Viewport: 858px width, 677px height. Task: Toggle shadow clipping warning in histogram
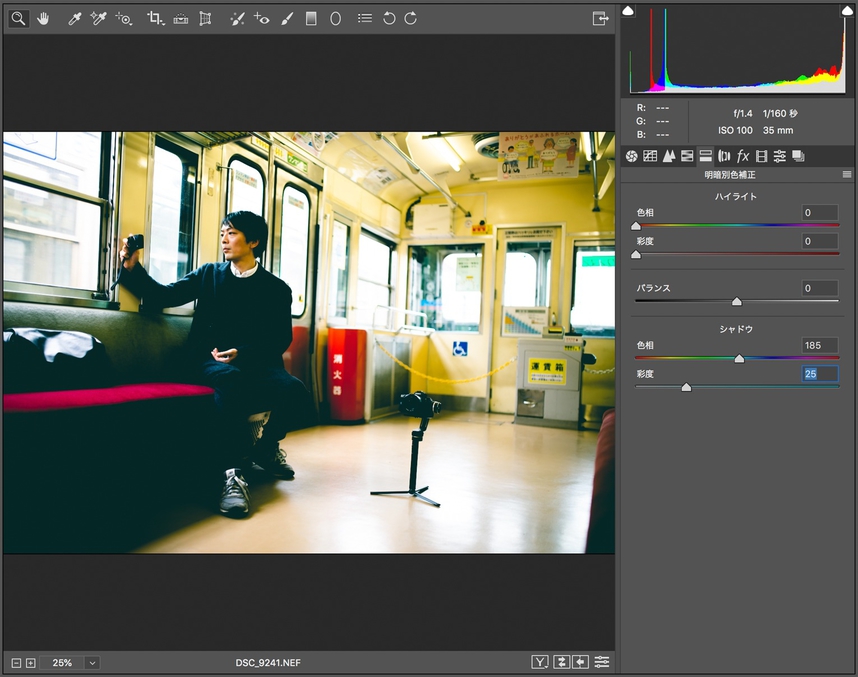(x=628, y=10)
